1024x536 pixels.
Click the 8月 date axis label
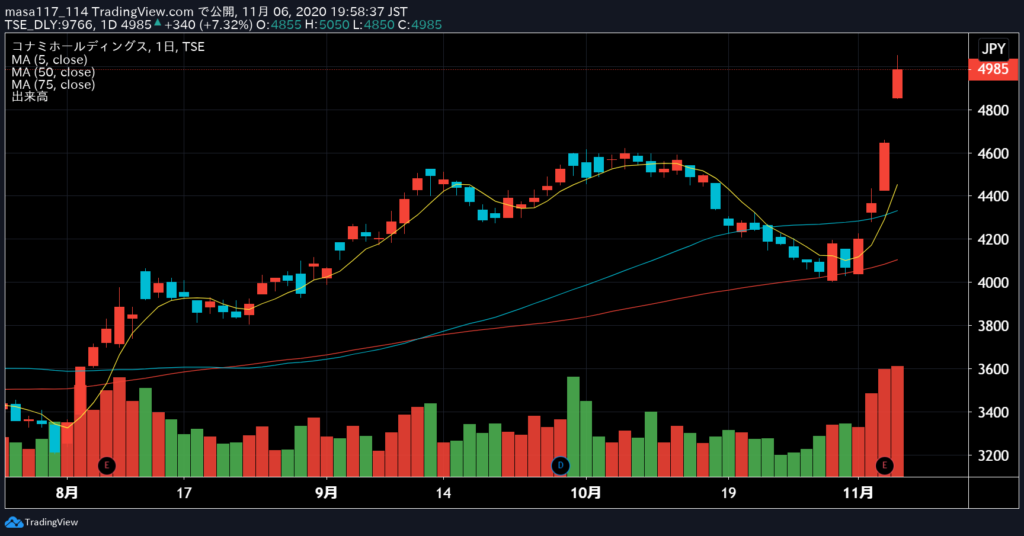[x=67, y=492]
